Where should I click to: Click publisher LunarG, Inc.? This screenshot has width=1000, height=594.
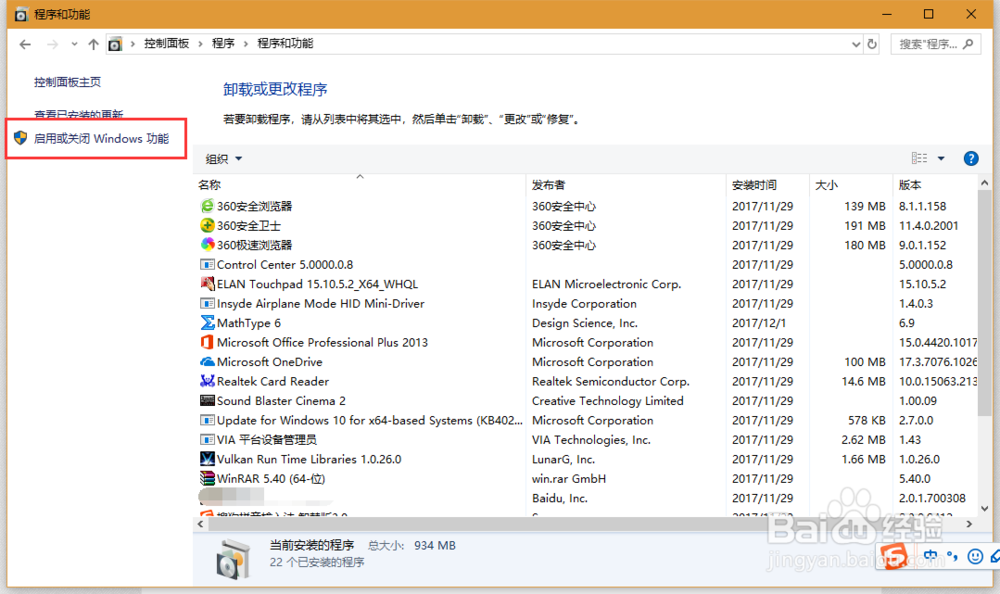(563, 459)
